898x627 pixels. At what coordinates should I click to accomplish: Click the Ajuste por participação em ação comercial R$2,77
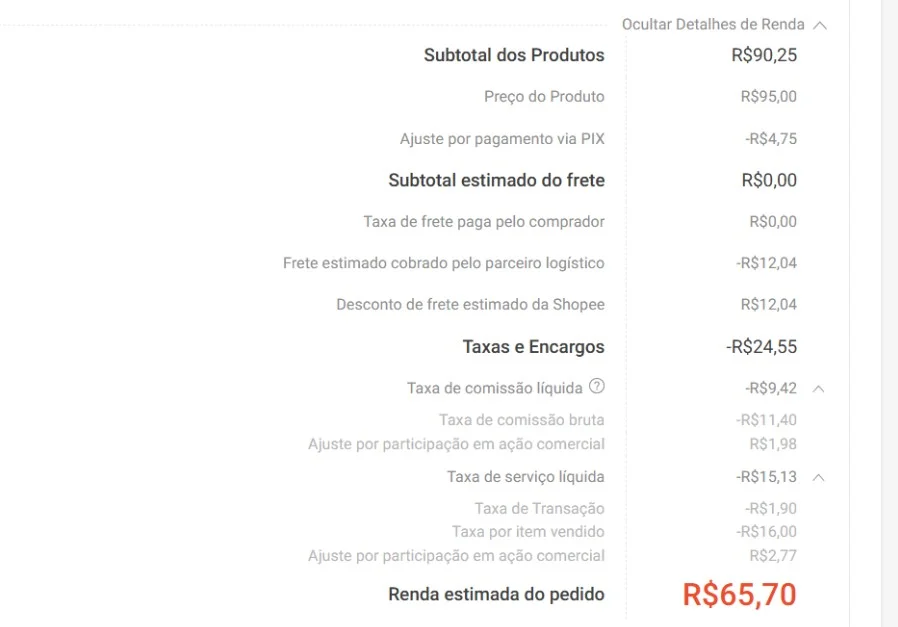(x=770, y=555)
